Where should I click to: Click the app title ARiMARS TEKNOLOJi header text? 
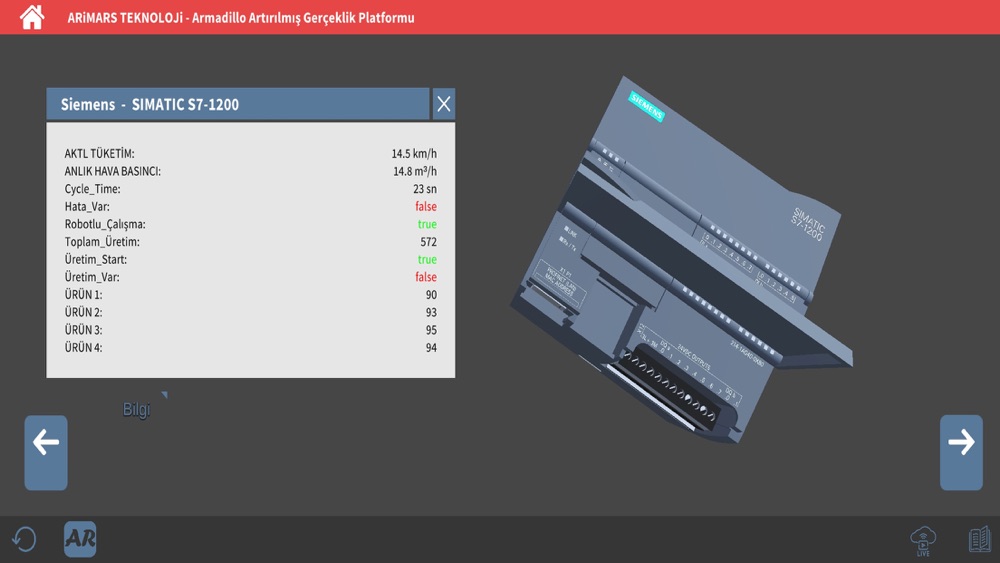tap(241, 18)
